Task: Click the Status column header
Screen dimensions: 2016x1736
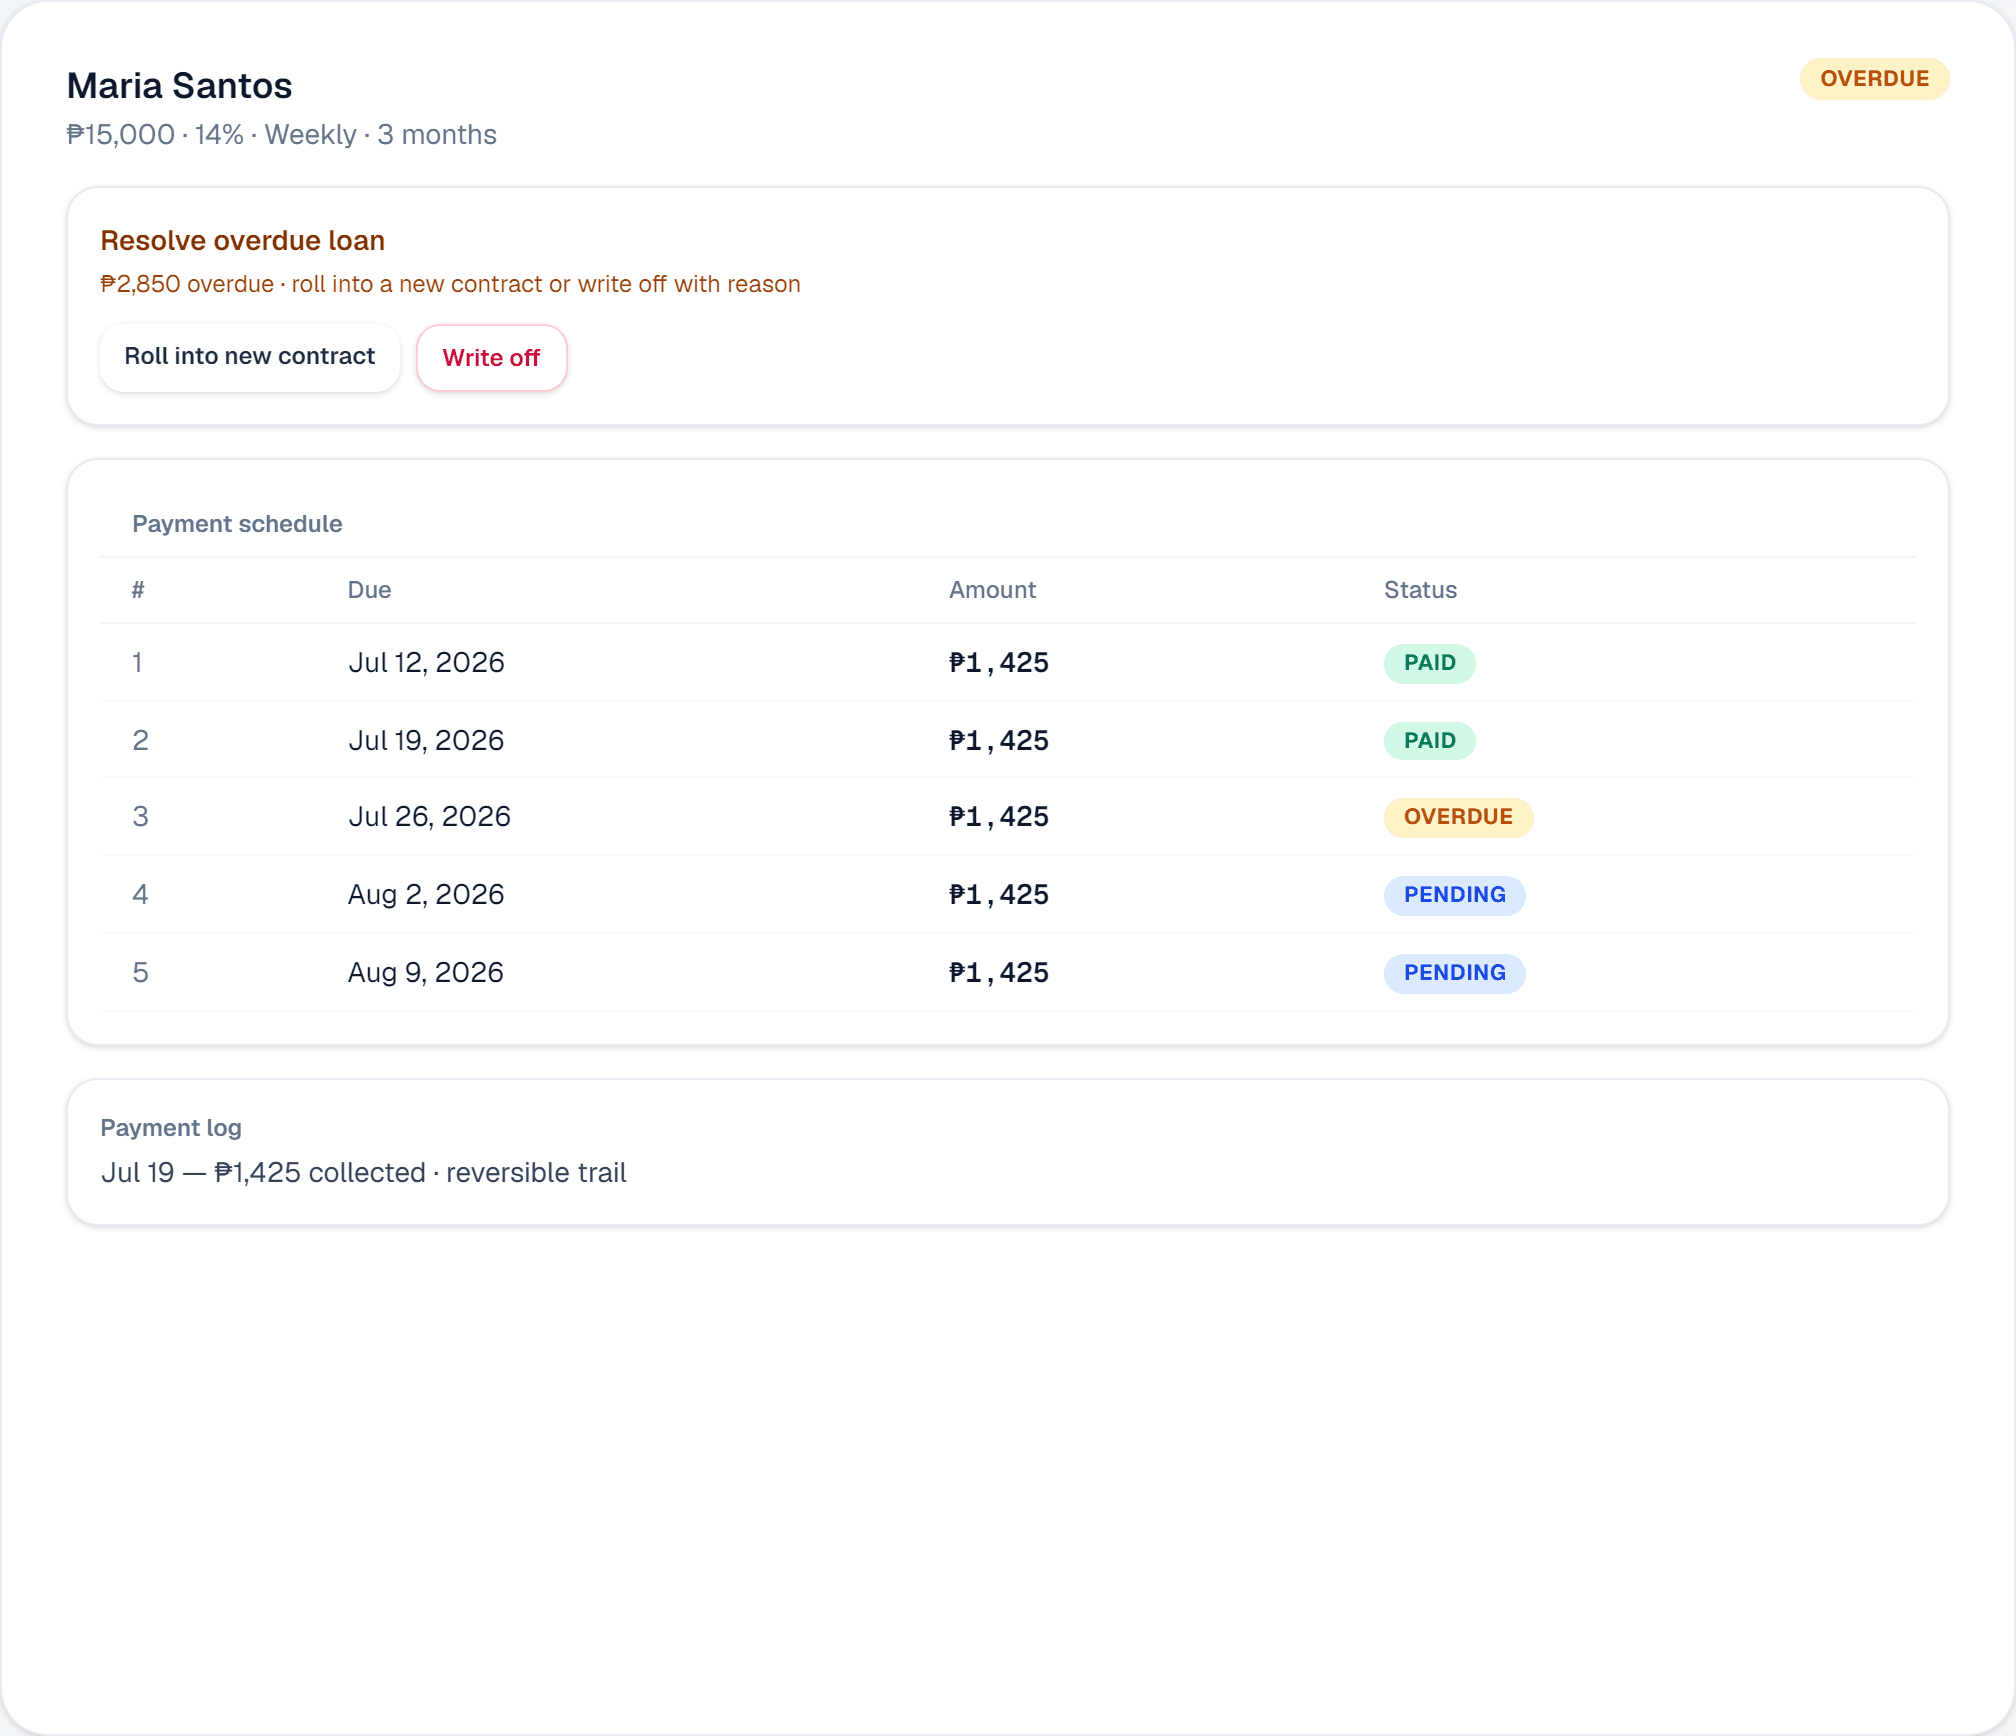Action: [1420, 590]
